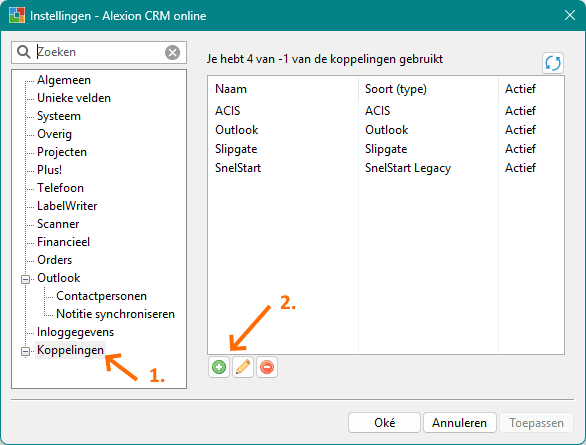Clear the search field with the X icon
The height and width of the screenshot is (445, 586).
[172, 52]
